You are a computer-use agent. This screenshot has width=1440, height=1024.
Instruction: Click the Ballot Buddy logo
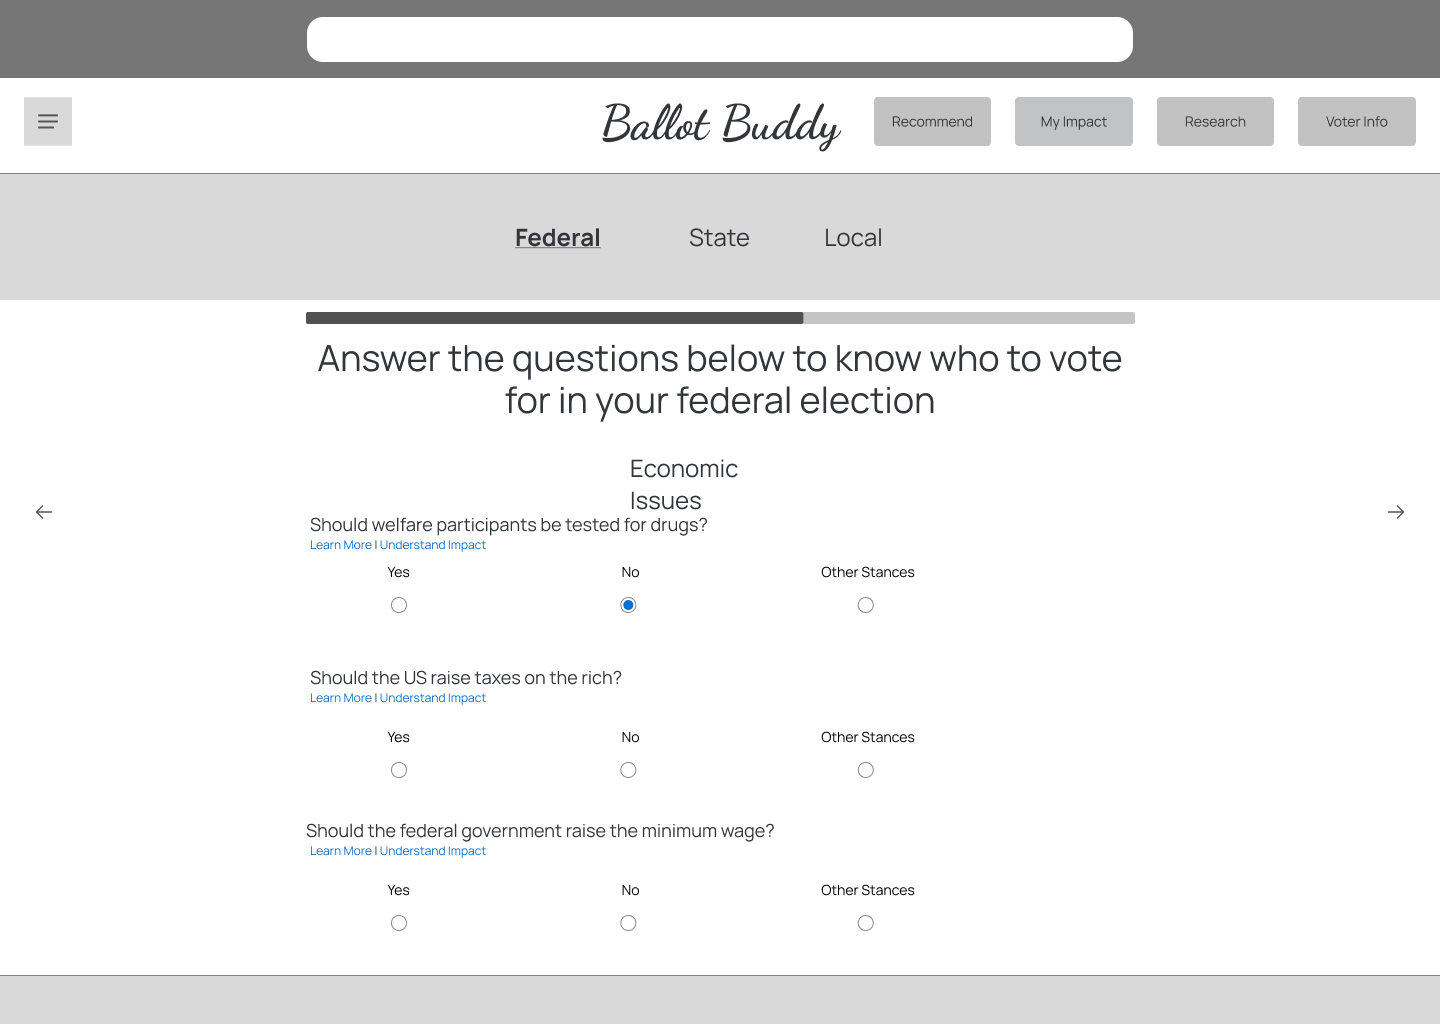pyautogui.click(x=720, y=124)
